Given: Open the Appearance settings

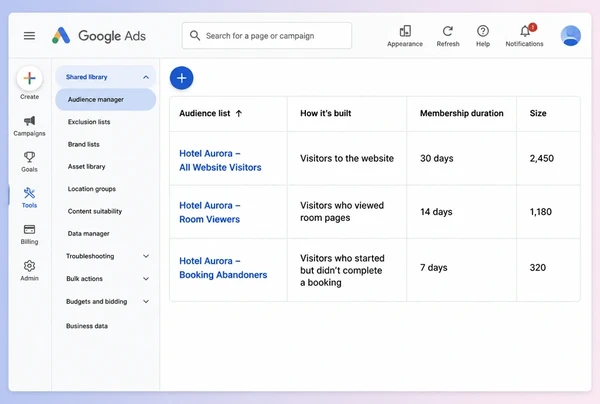Looking at the screenshot, I should click(405, 36).
